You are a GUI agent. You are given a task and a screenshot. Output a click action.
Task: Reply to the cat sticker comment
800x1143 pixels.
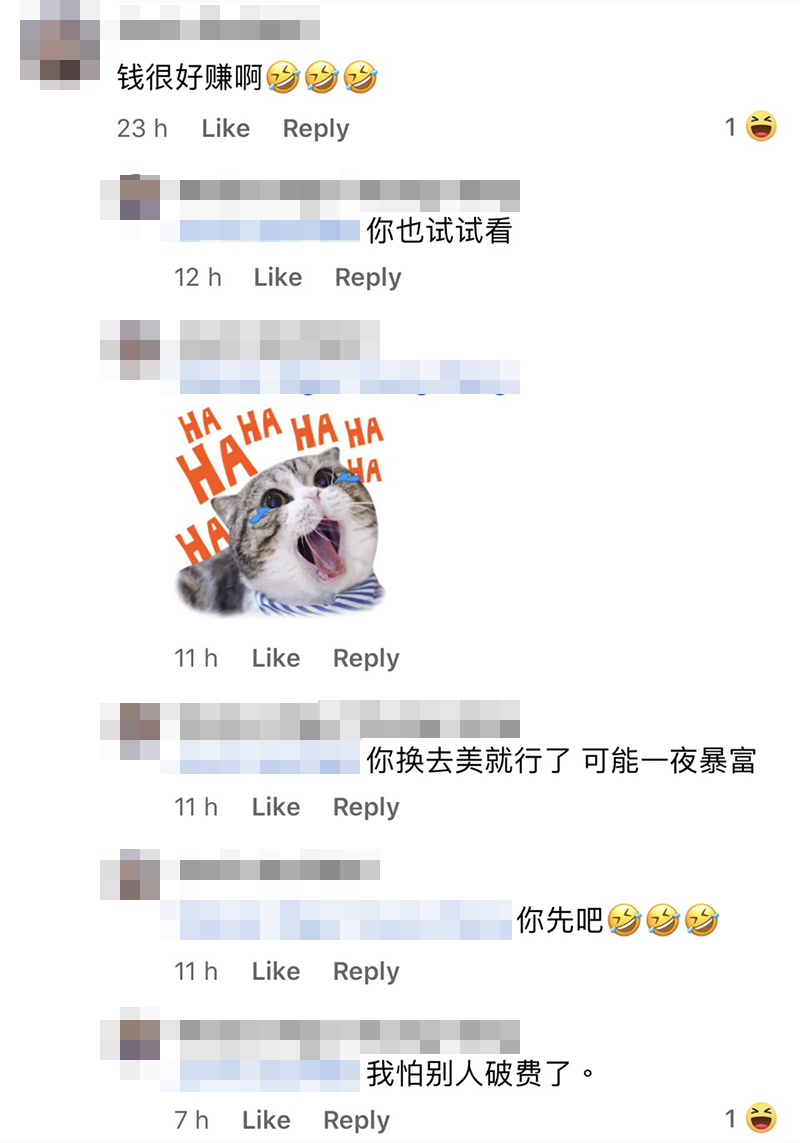click(x=366, y=658)
